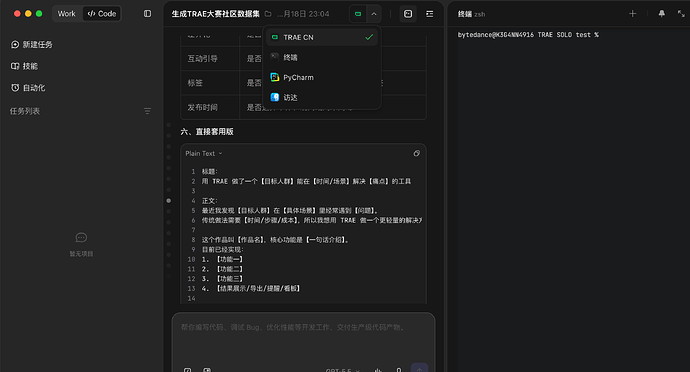Click the task title 生成TRAE大赛社区数据集

coord(216,14)
